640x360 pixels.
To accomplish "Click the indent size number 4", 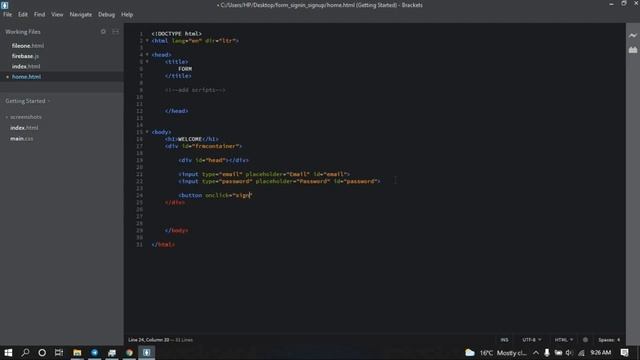I will 618,340.
